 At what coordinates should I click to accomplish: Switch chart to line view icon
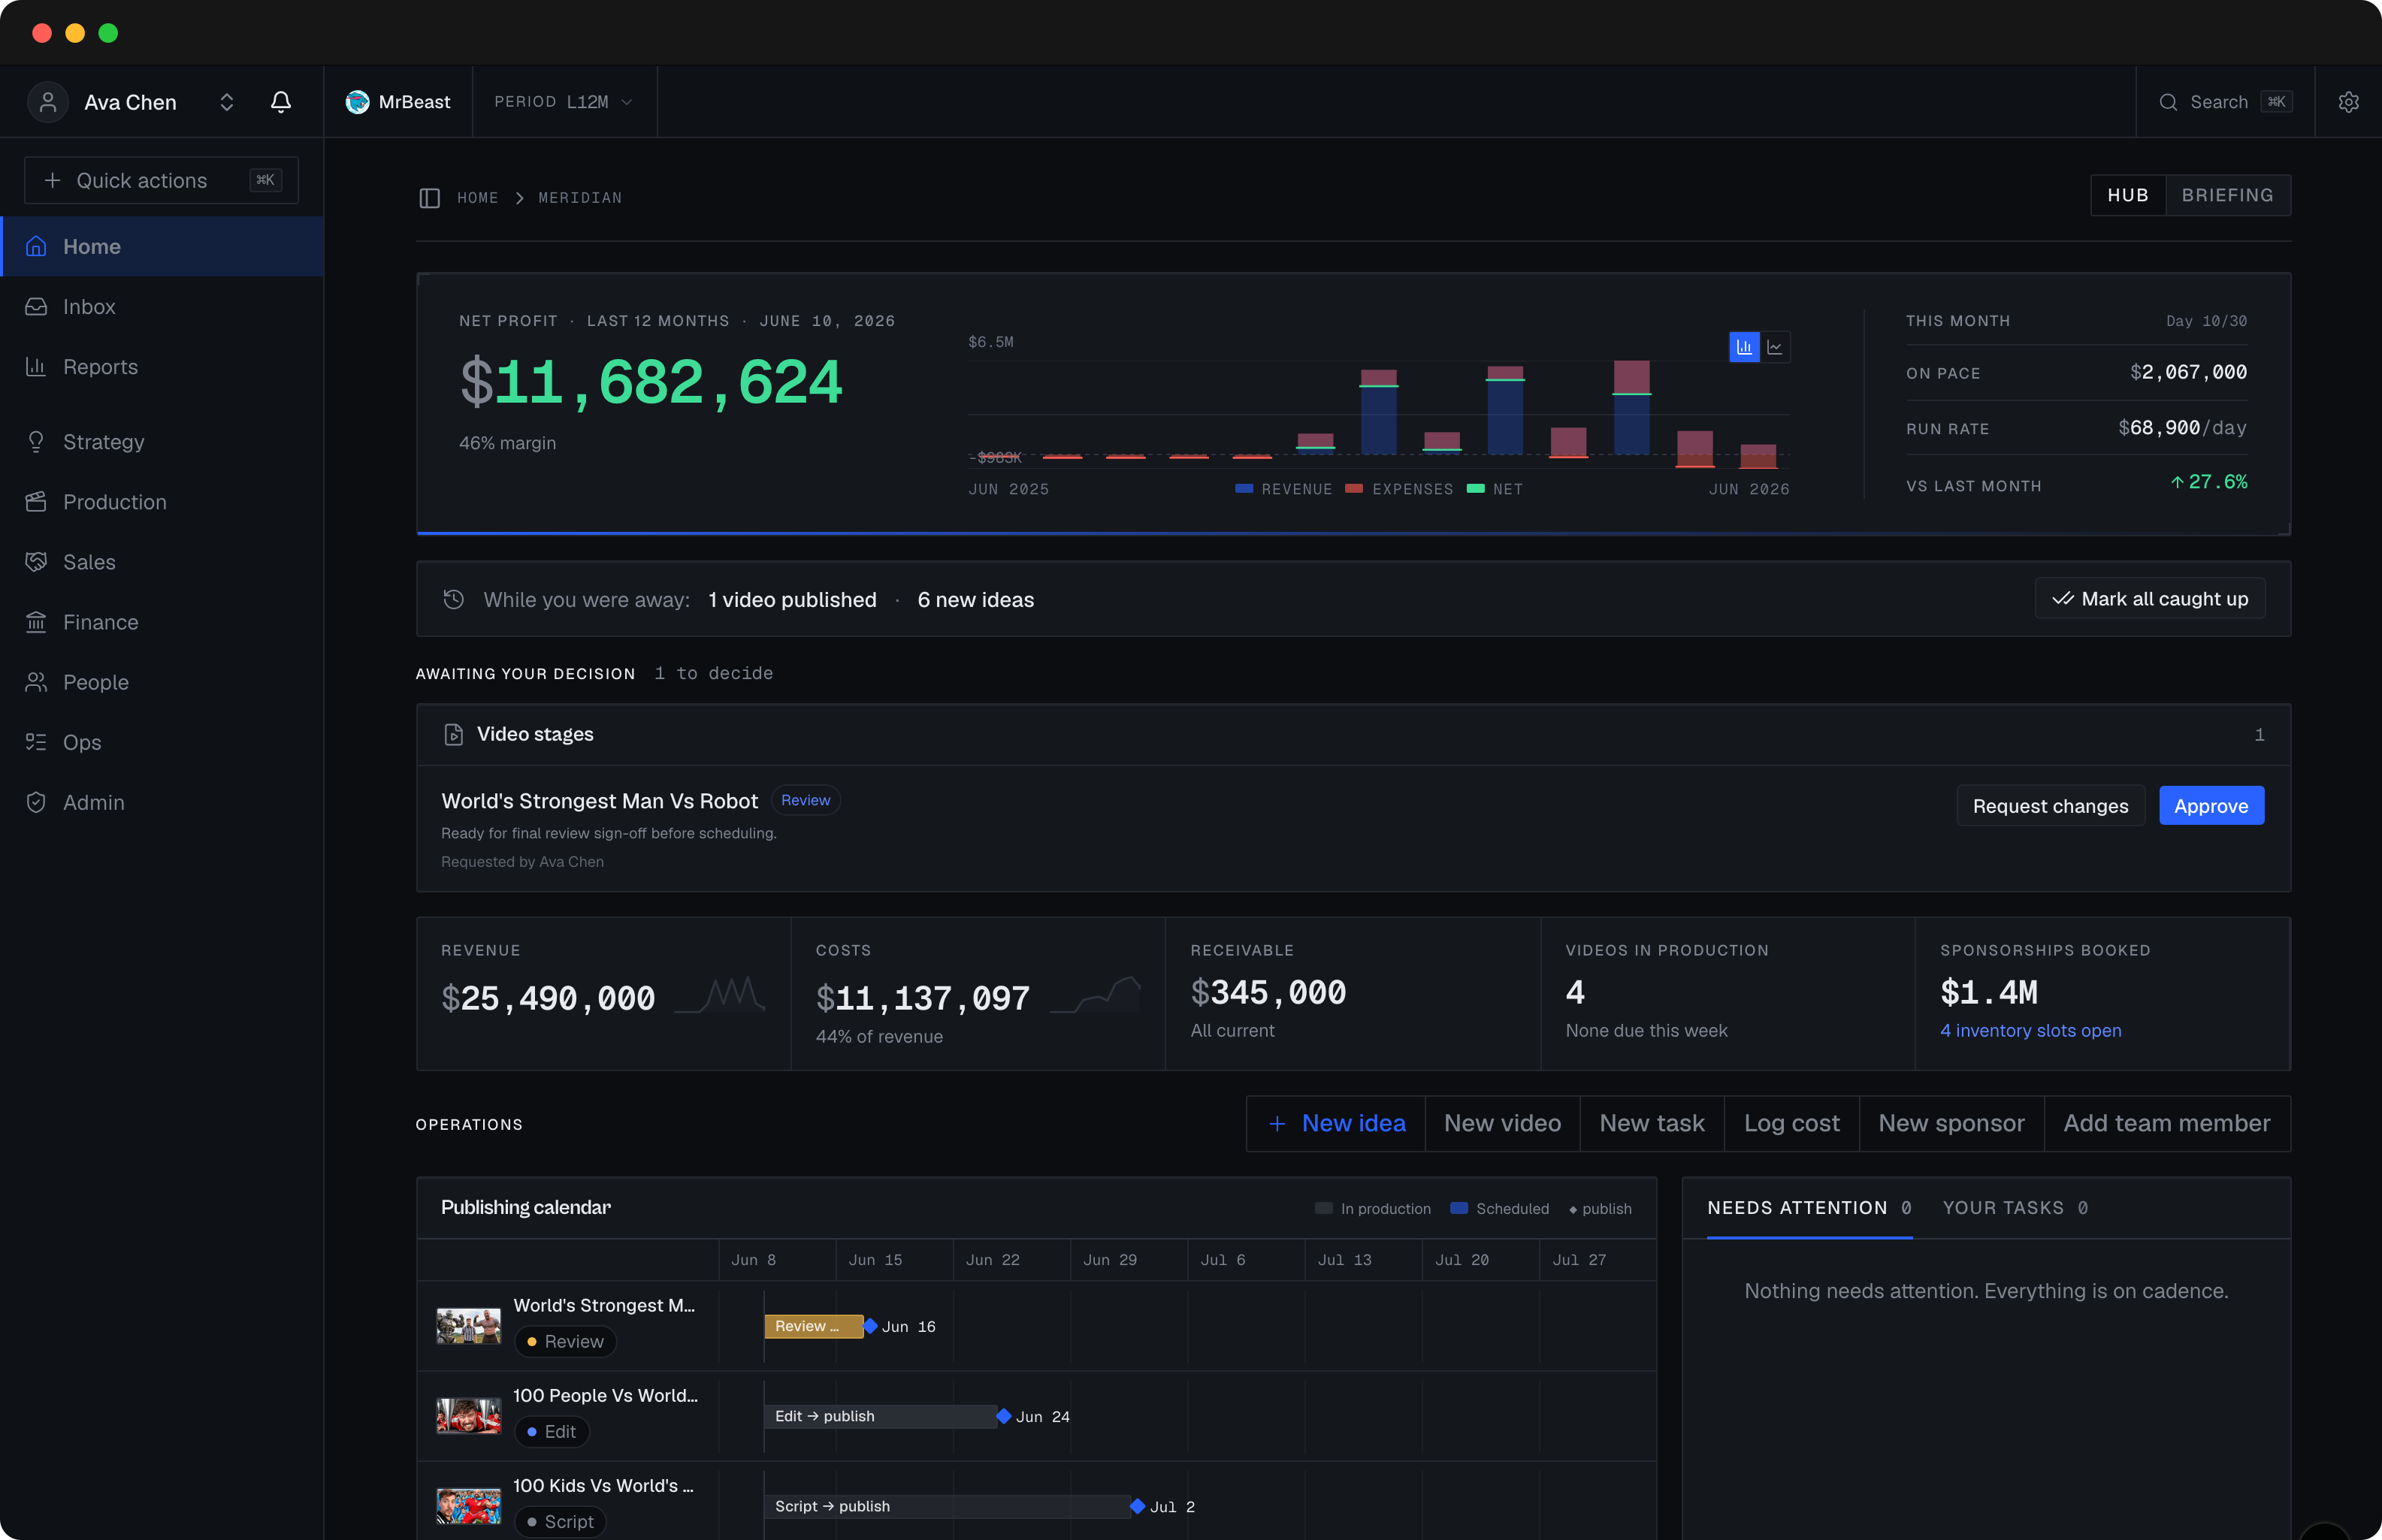pos(1775,347)
